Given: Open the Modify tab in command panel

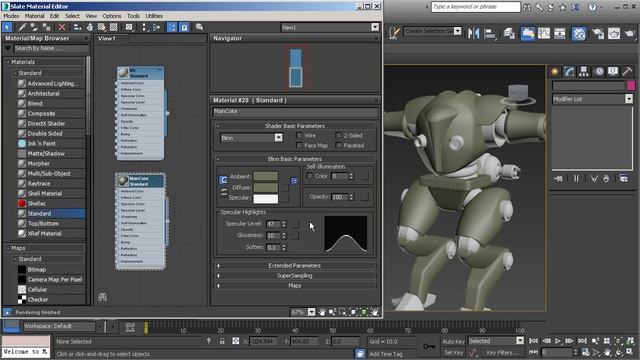Looking at the screenshot, I should coord(569,71).
